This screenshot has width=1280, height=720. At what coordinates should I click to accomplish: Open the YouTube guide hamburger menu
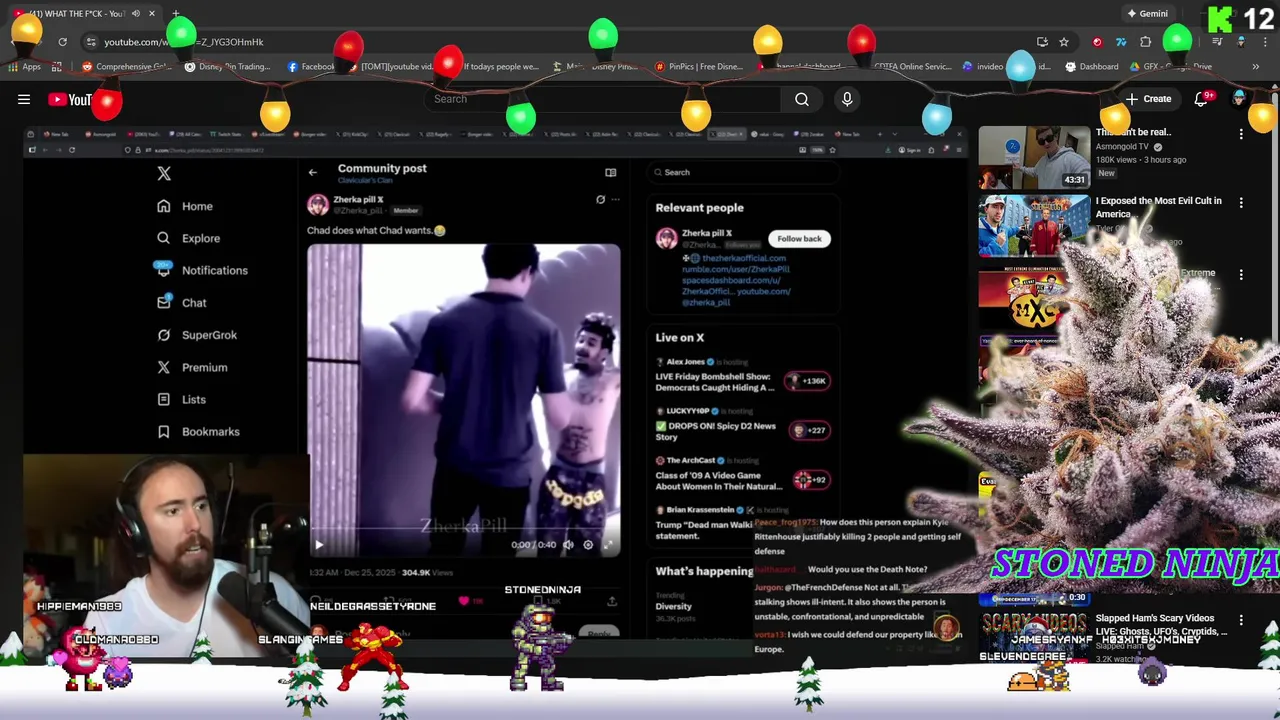tap(24, 99)
